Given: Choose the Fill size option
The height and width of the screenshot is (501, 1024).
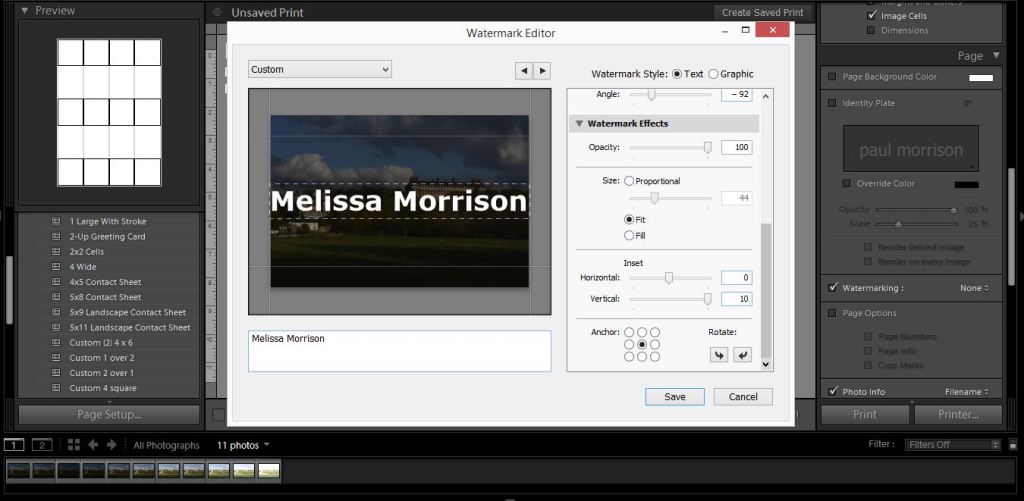Looking at the screenshot, I should 629,235.
